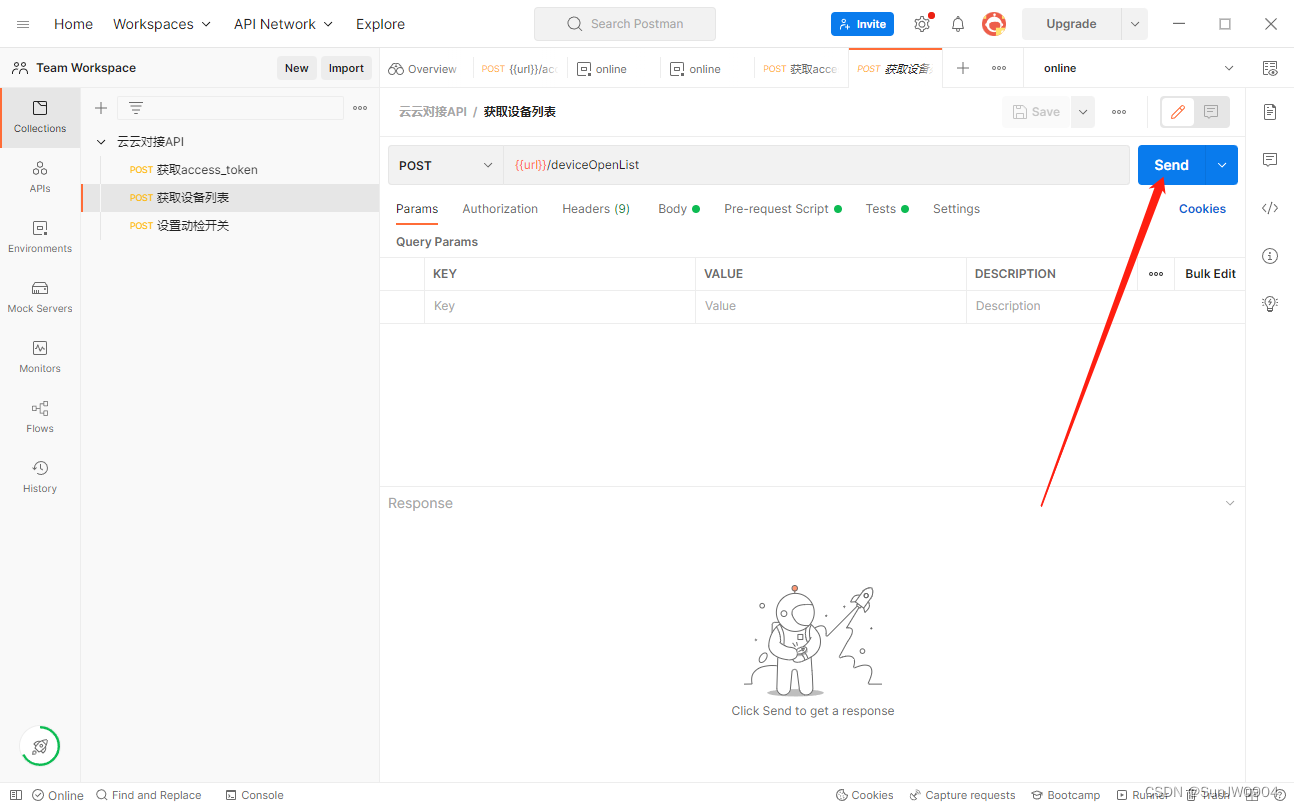Switch to comment mode icon
1294x807 pixels.
1211,112
